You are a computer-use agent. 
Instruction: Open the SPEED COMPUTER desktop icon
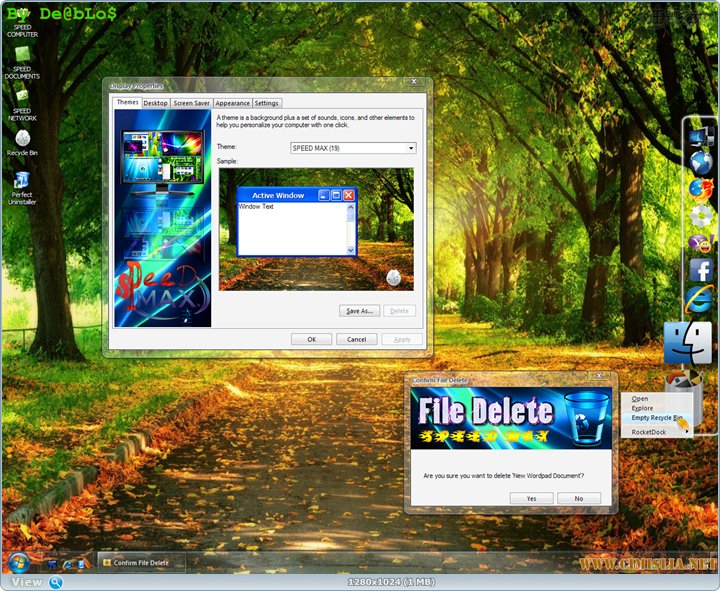coord(22,23)
